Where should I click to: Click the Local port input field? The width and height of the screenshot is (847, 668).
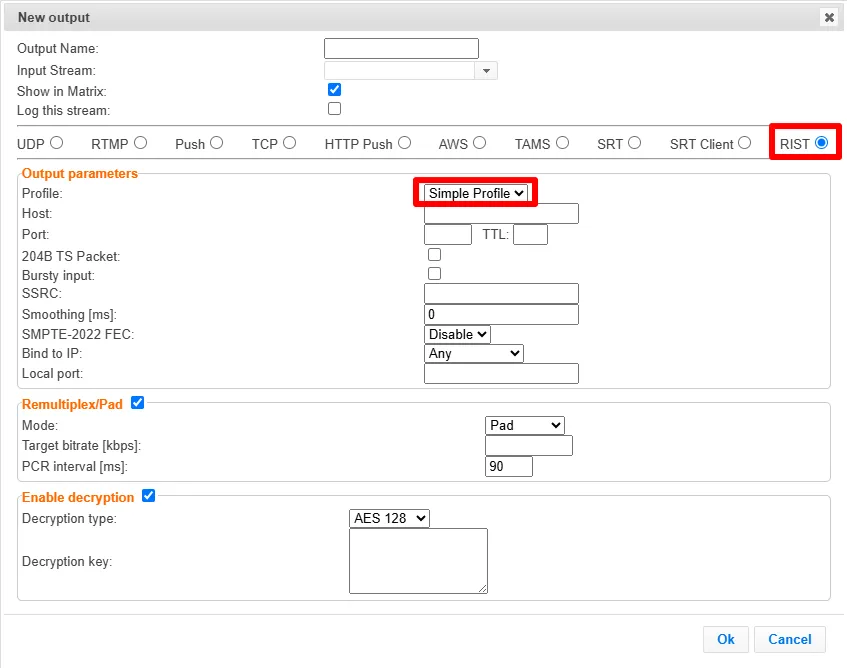[x=501, y=374]
